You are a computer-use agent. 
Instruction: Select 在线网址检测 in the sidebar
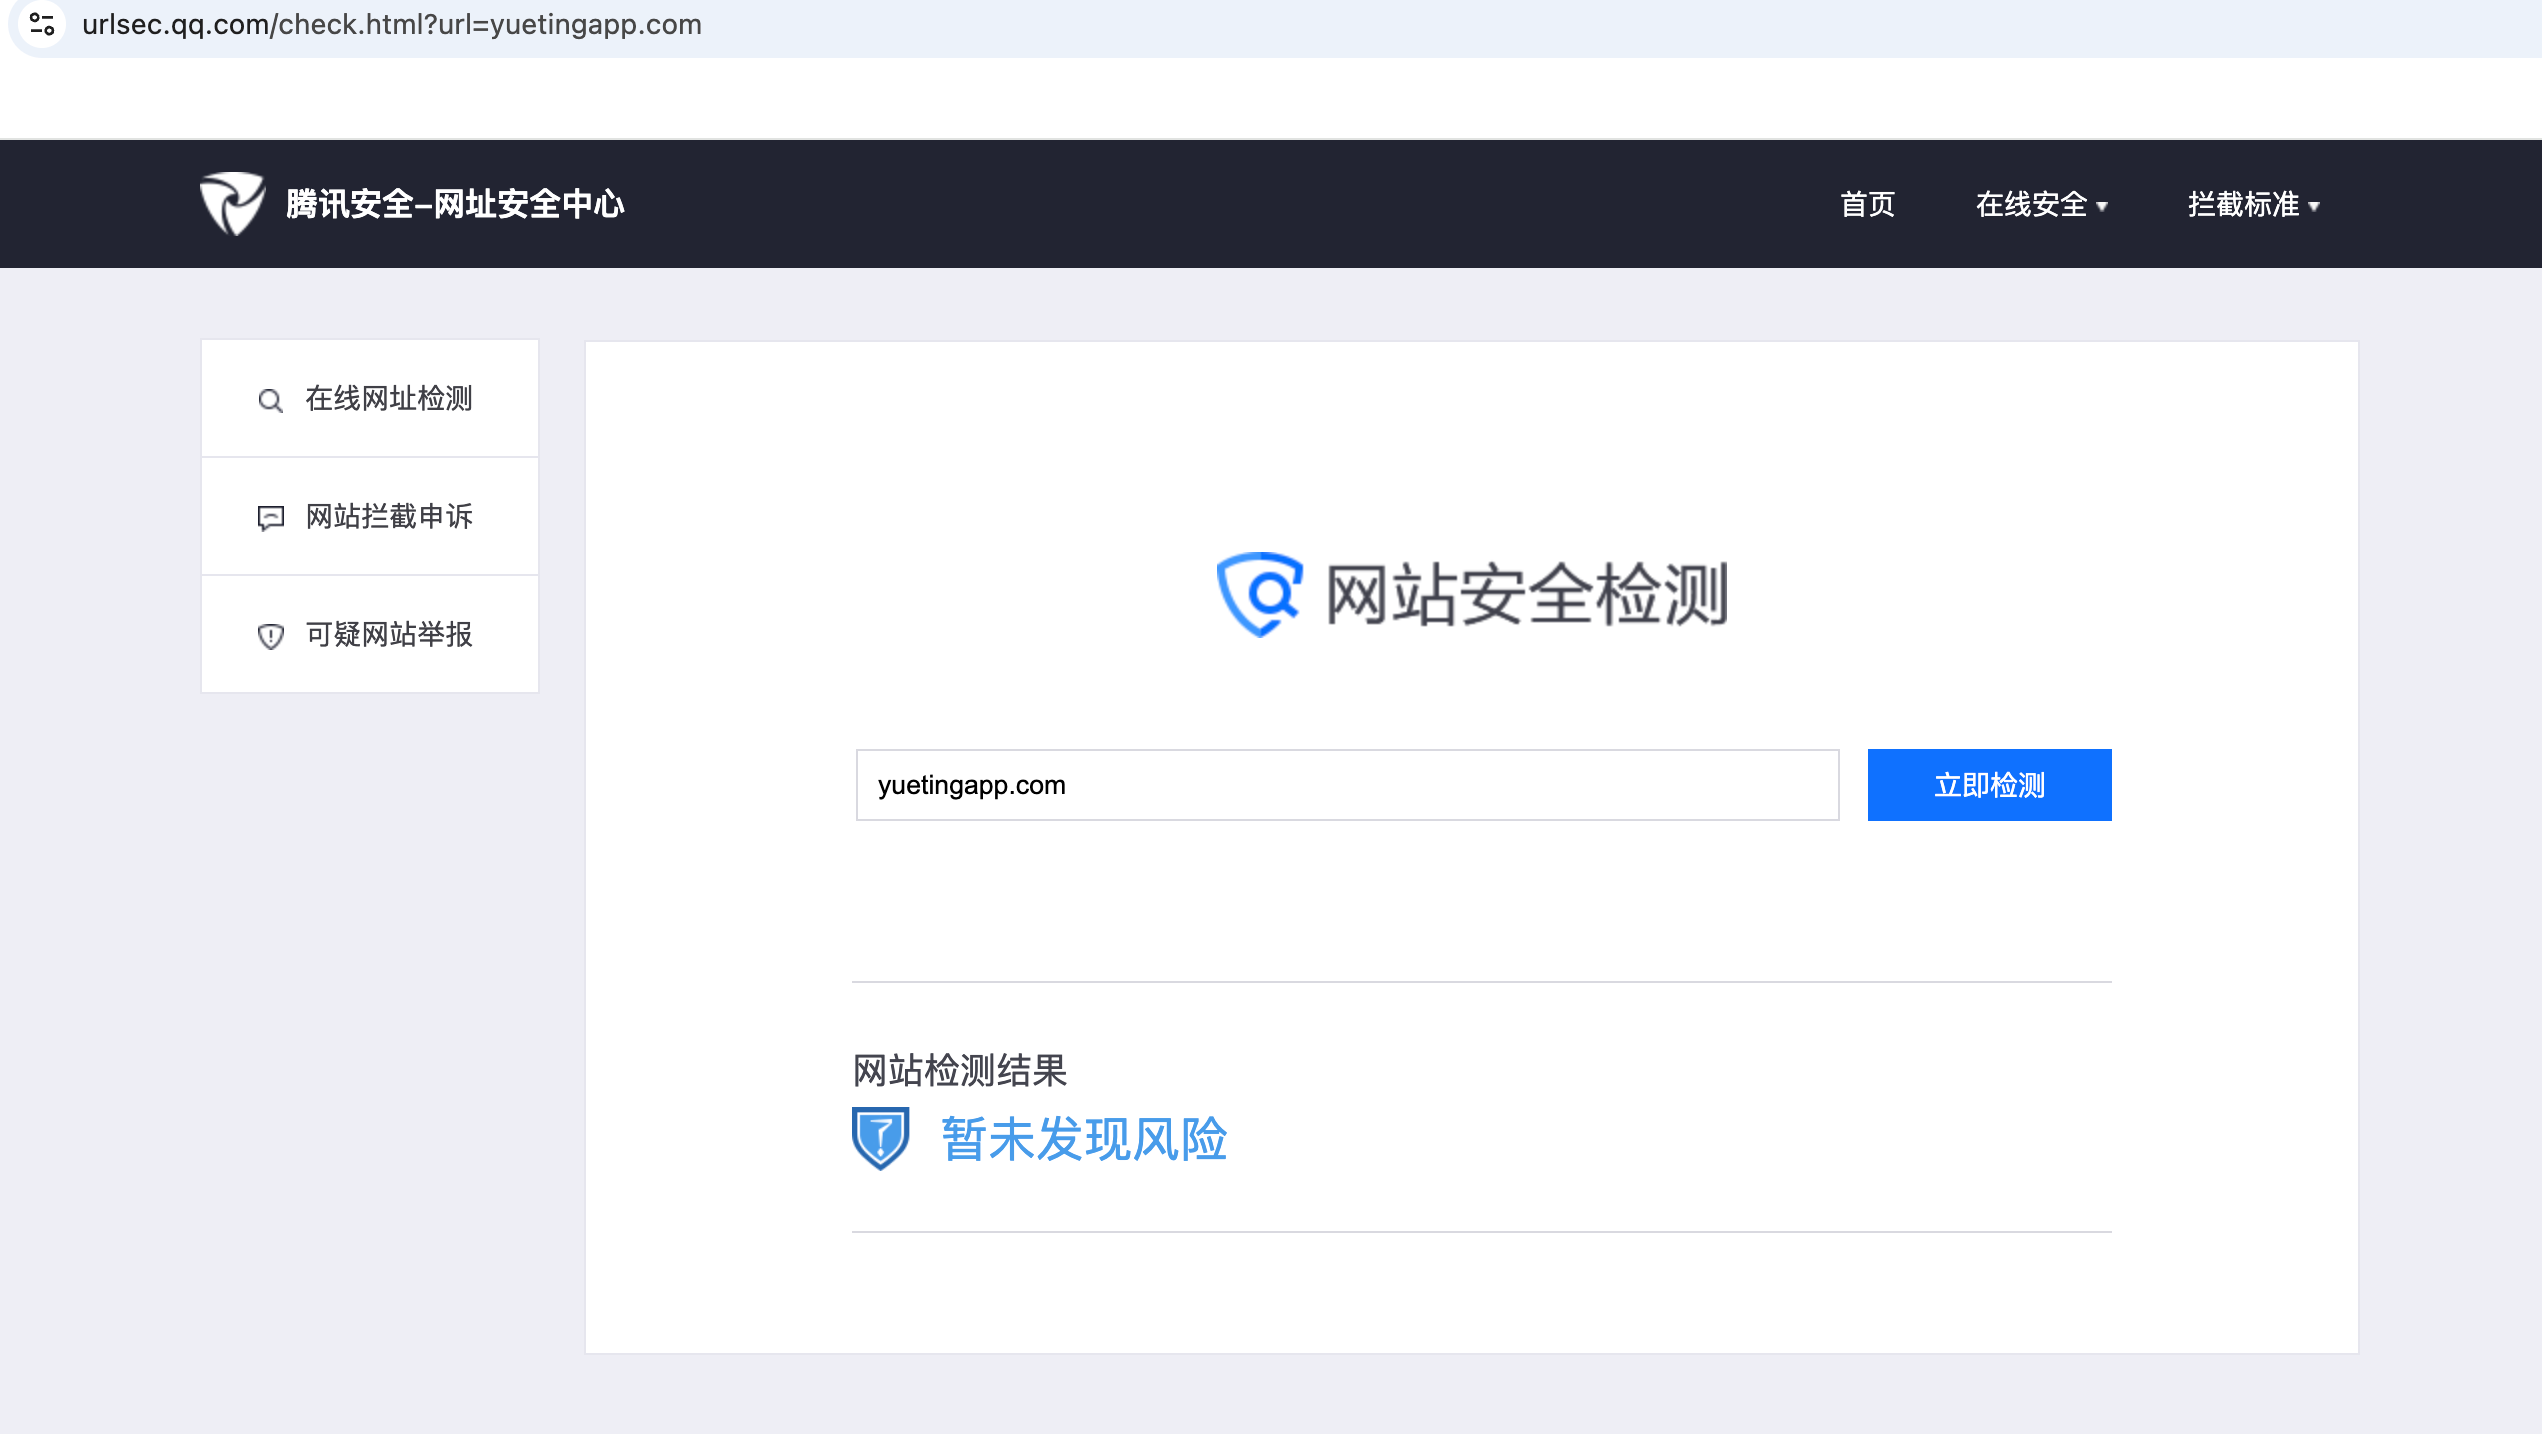pos(389,398)
